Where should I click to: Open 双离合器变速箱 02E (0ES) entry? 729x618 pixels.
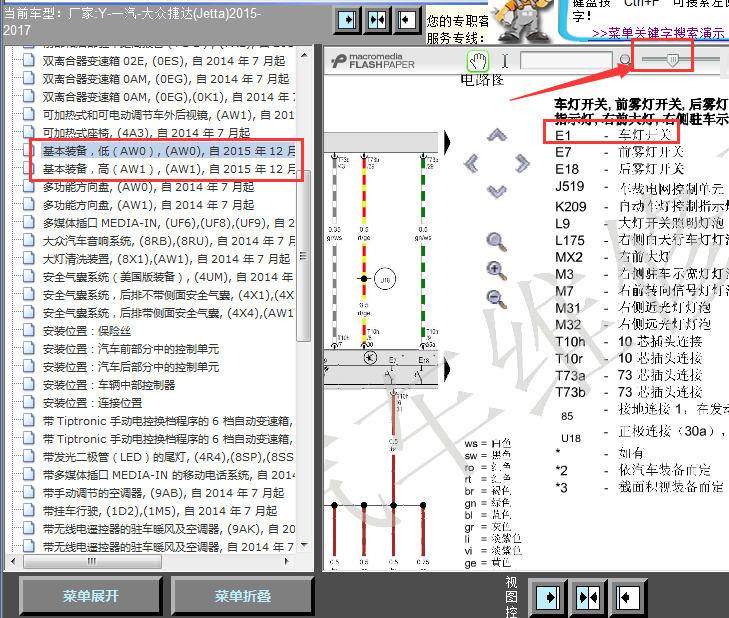point(163,61)
